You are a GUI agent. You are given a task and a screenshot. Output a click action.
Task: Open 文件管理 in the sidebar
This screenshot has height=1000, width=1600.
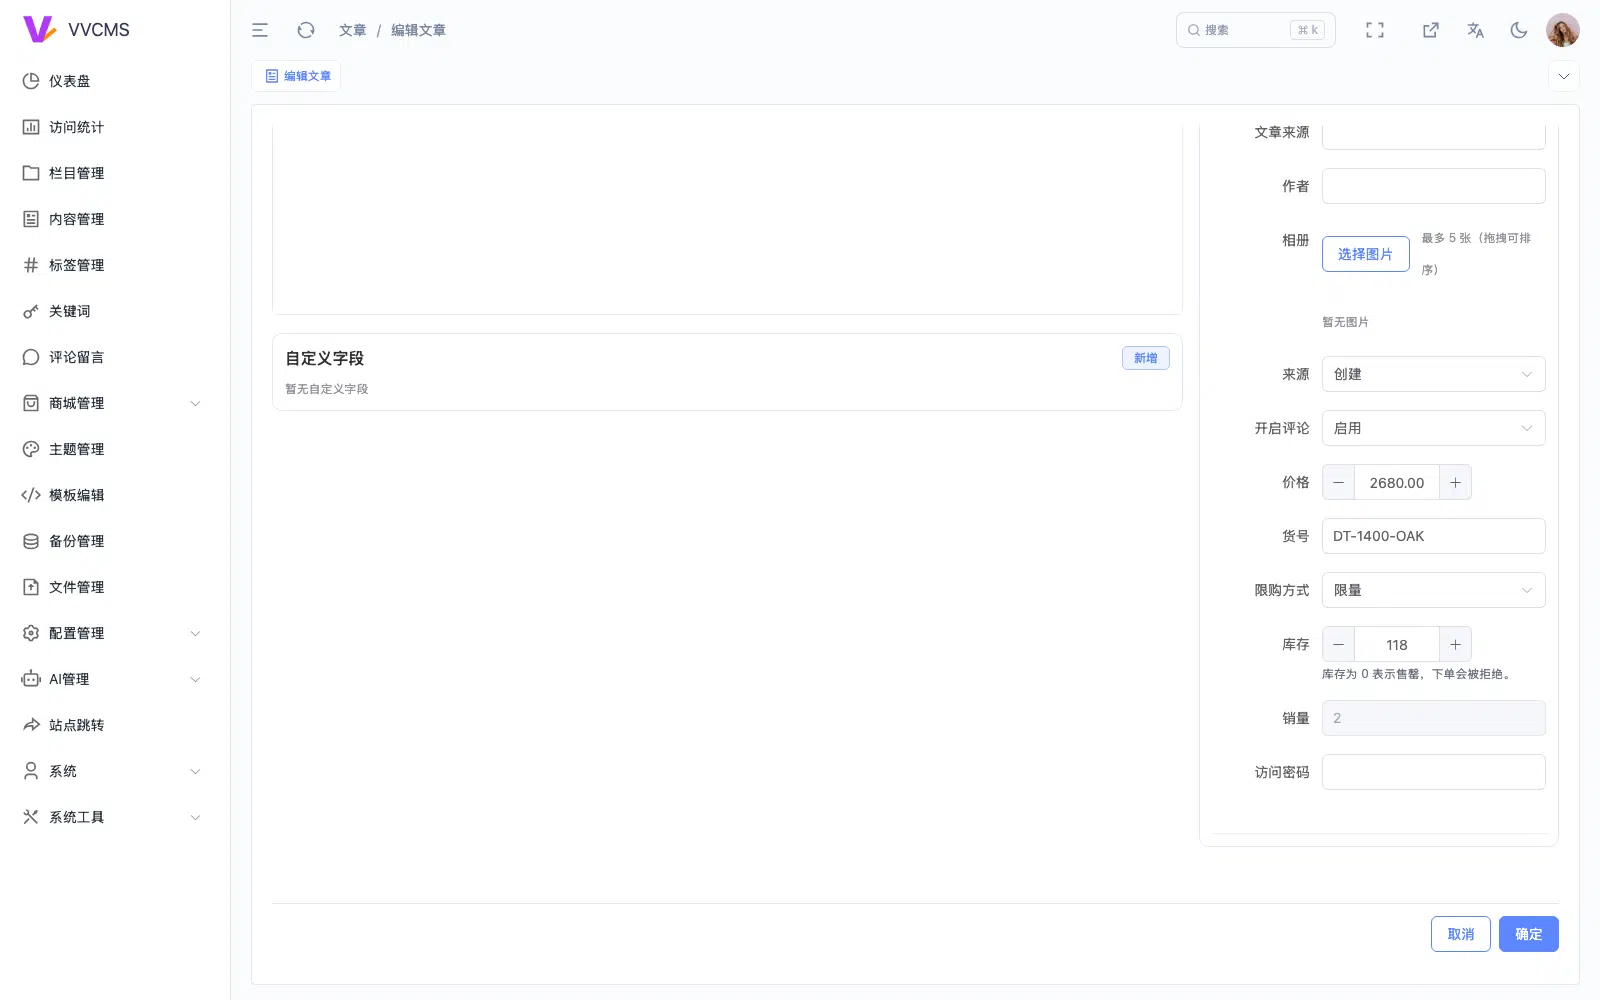tap(115, 587)
